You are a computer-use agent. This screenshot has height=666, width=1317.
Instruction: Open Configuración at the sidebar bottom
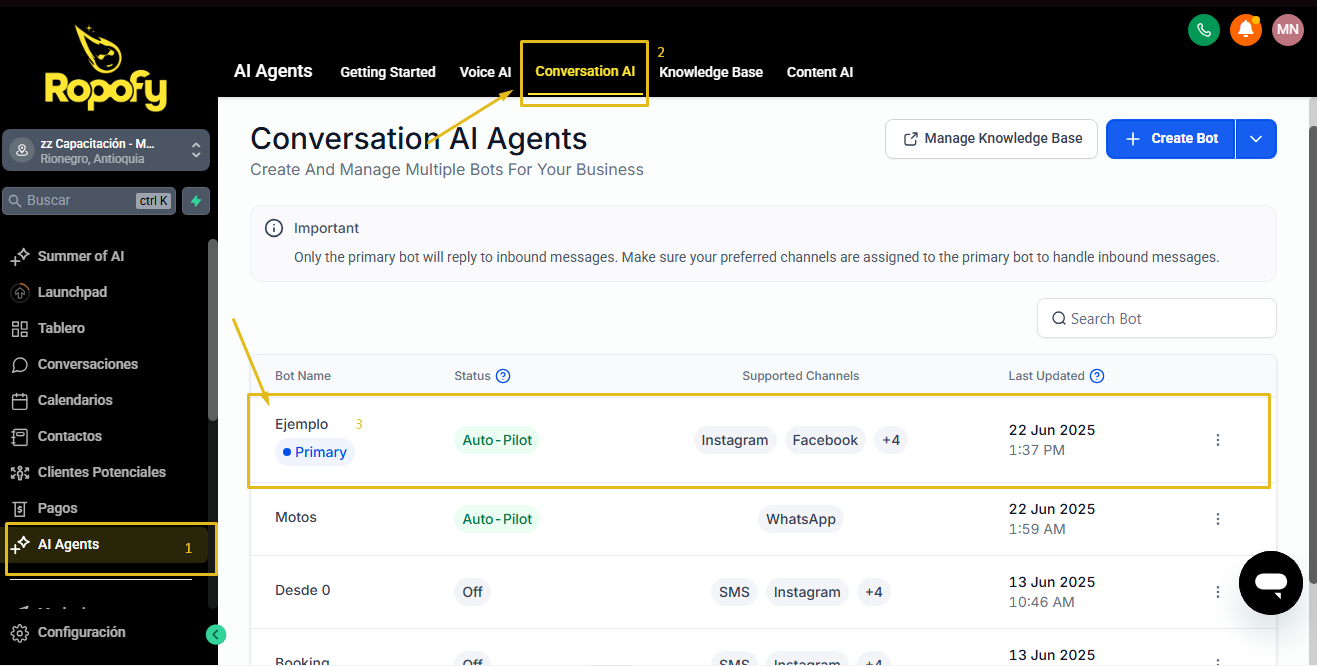point(82,633)
